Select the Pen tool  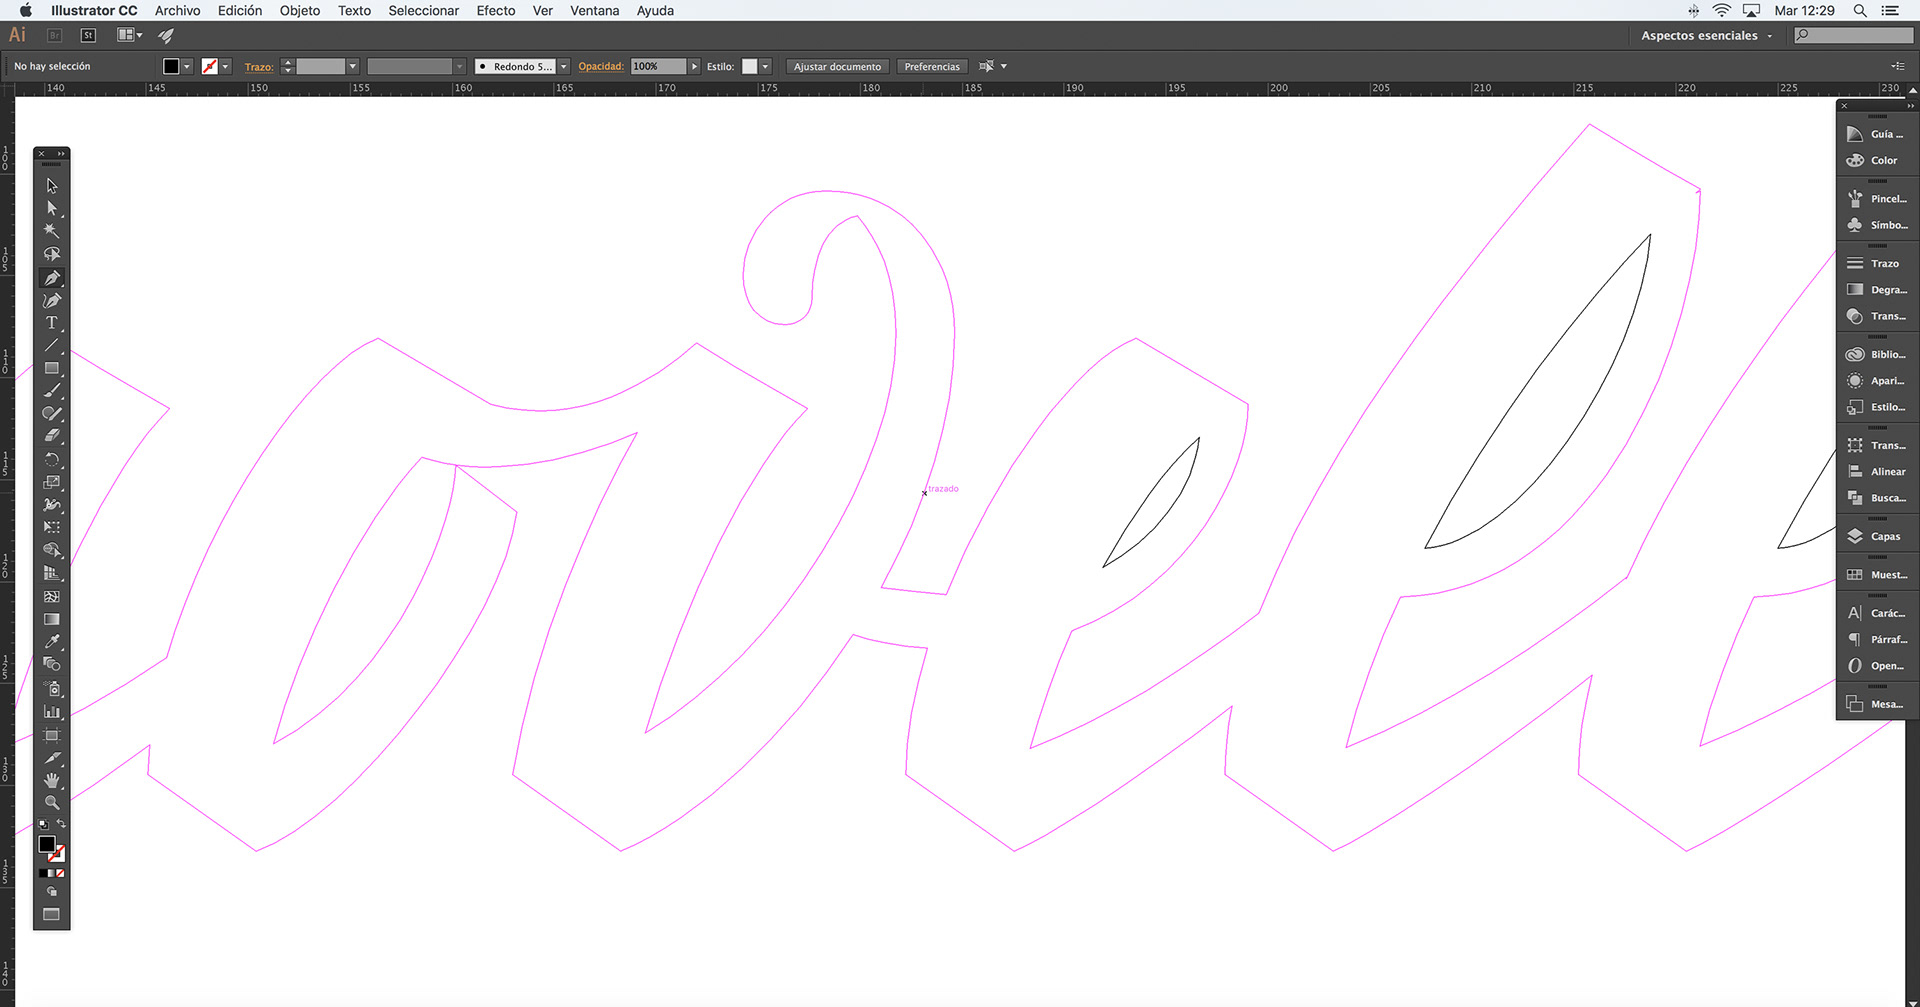click(52, 277)
